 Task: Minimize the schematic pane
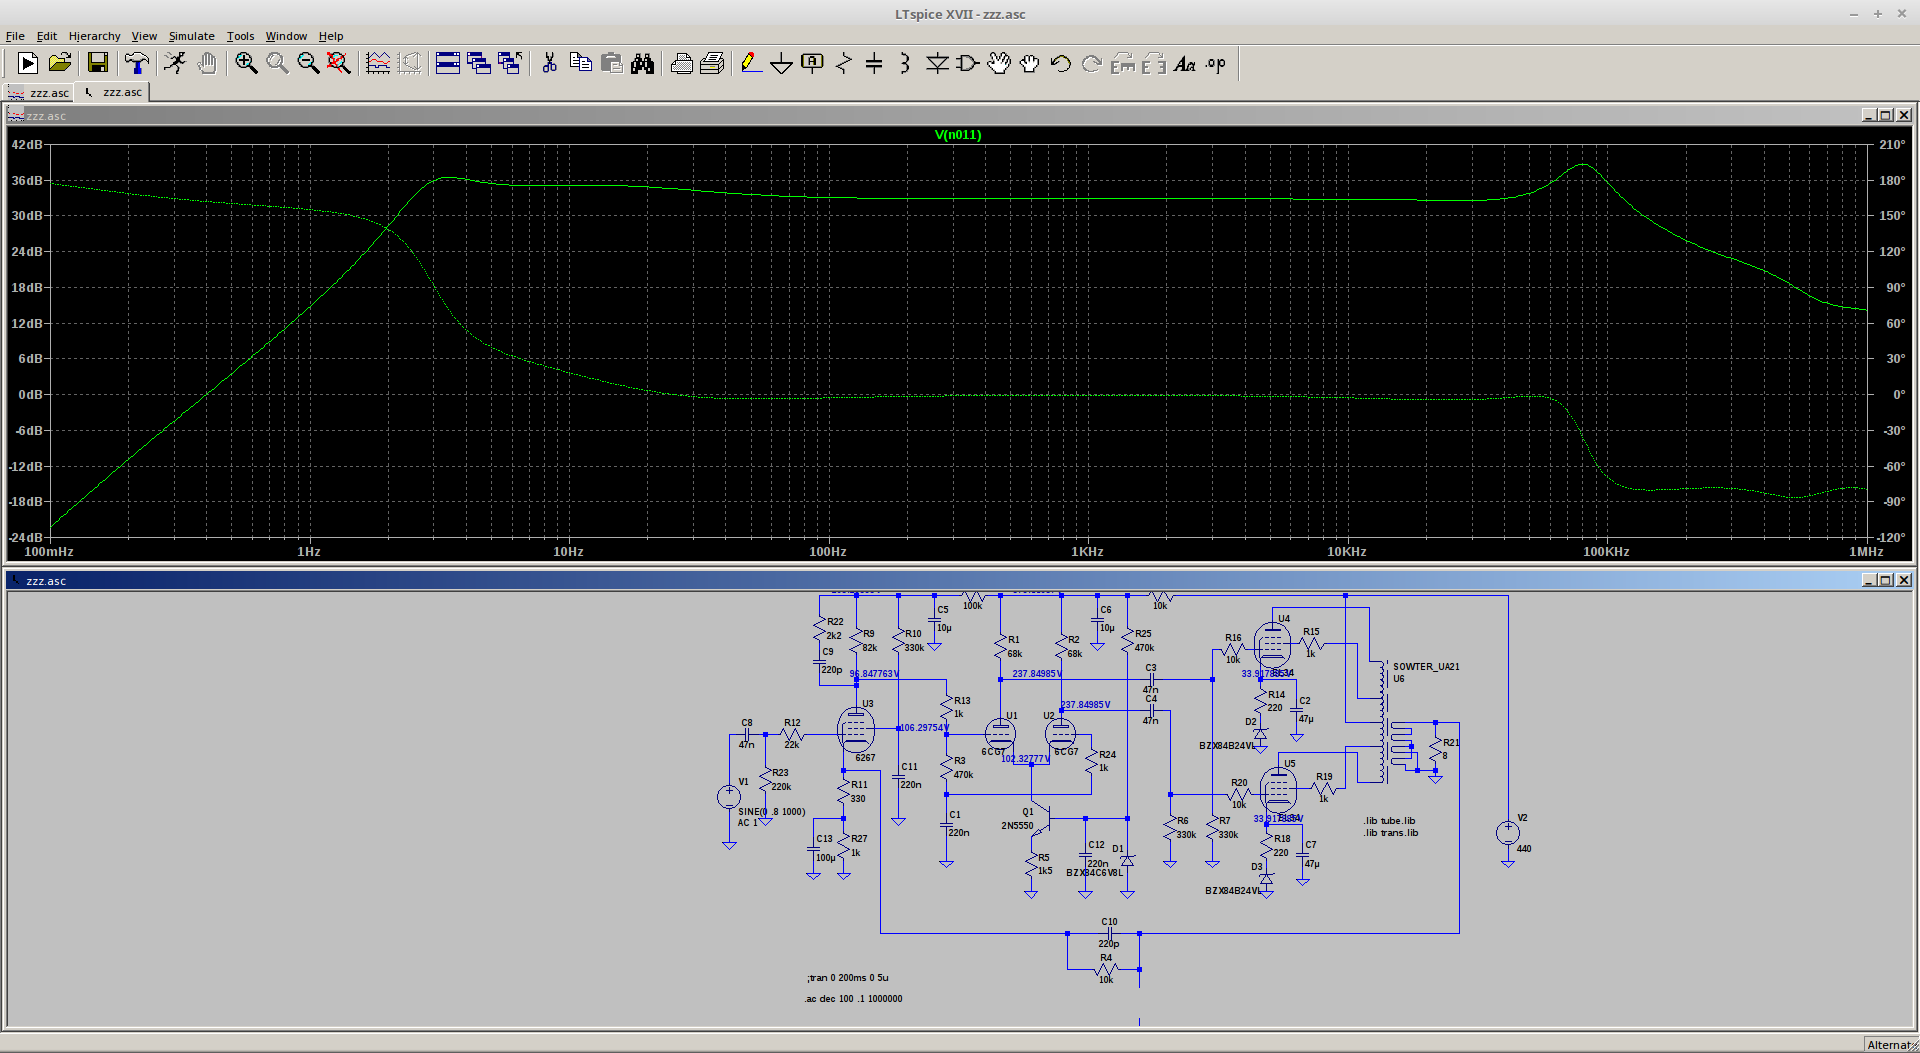point(1868,580)
